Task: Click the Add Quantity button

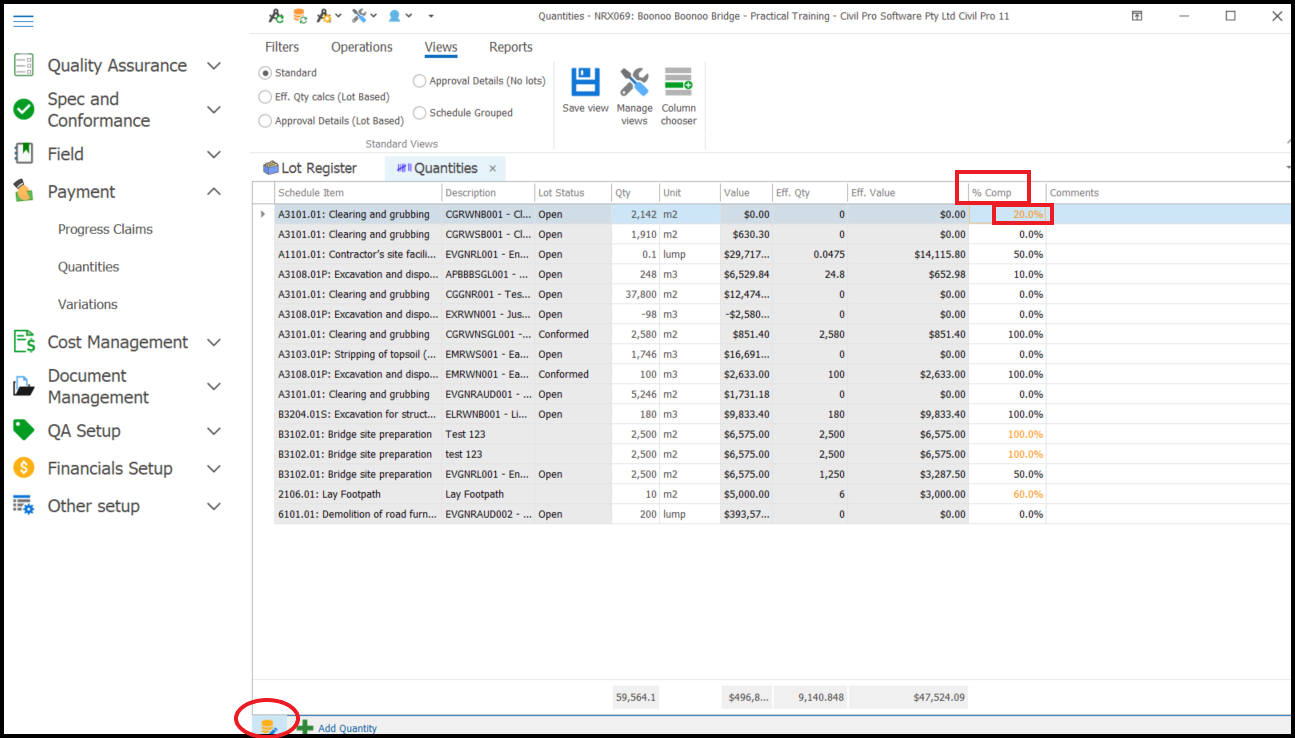Action: 338,728
